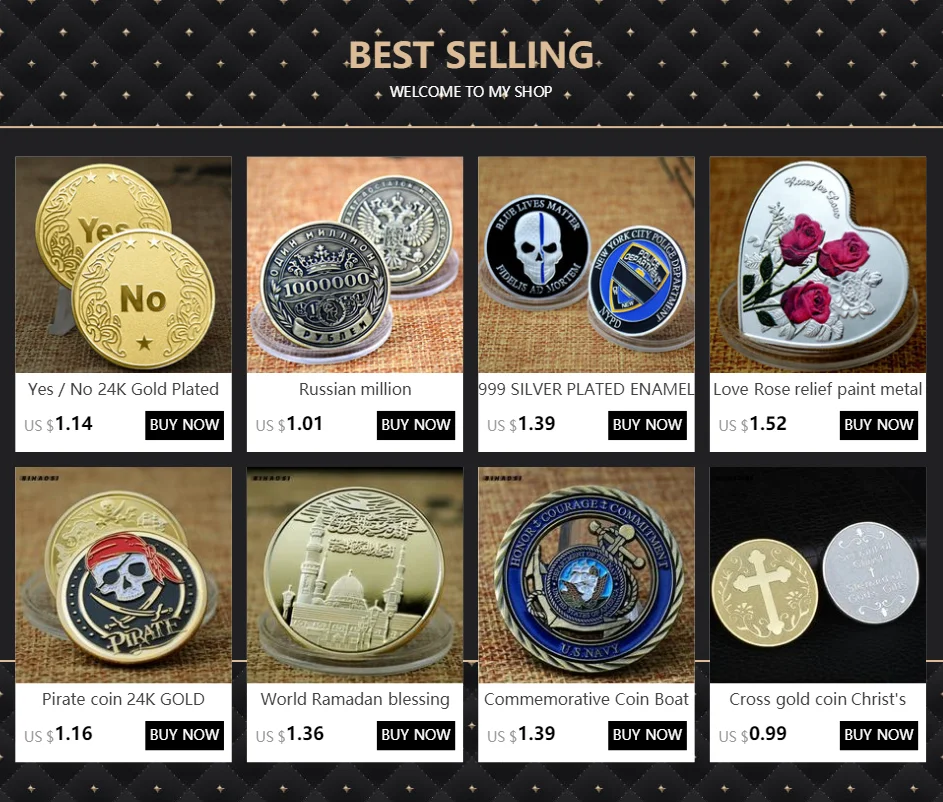
Task: Open the Yes / No gold coin image
Action: coord(123,265)
